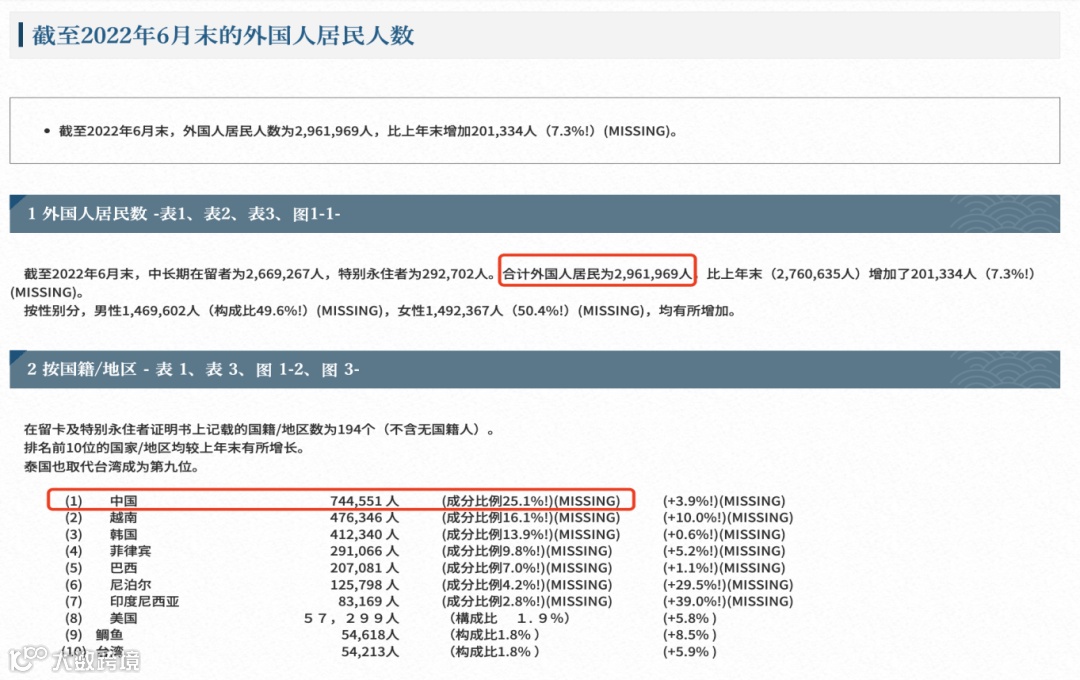Image resolution: width=1080 pixels, height=680 pixels.
Task: Click the Philippines share 成分比例9.8%
Action: point(527,551)
